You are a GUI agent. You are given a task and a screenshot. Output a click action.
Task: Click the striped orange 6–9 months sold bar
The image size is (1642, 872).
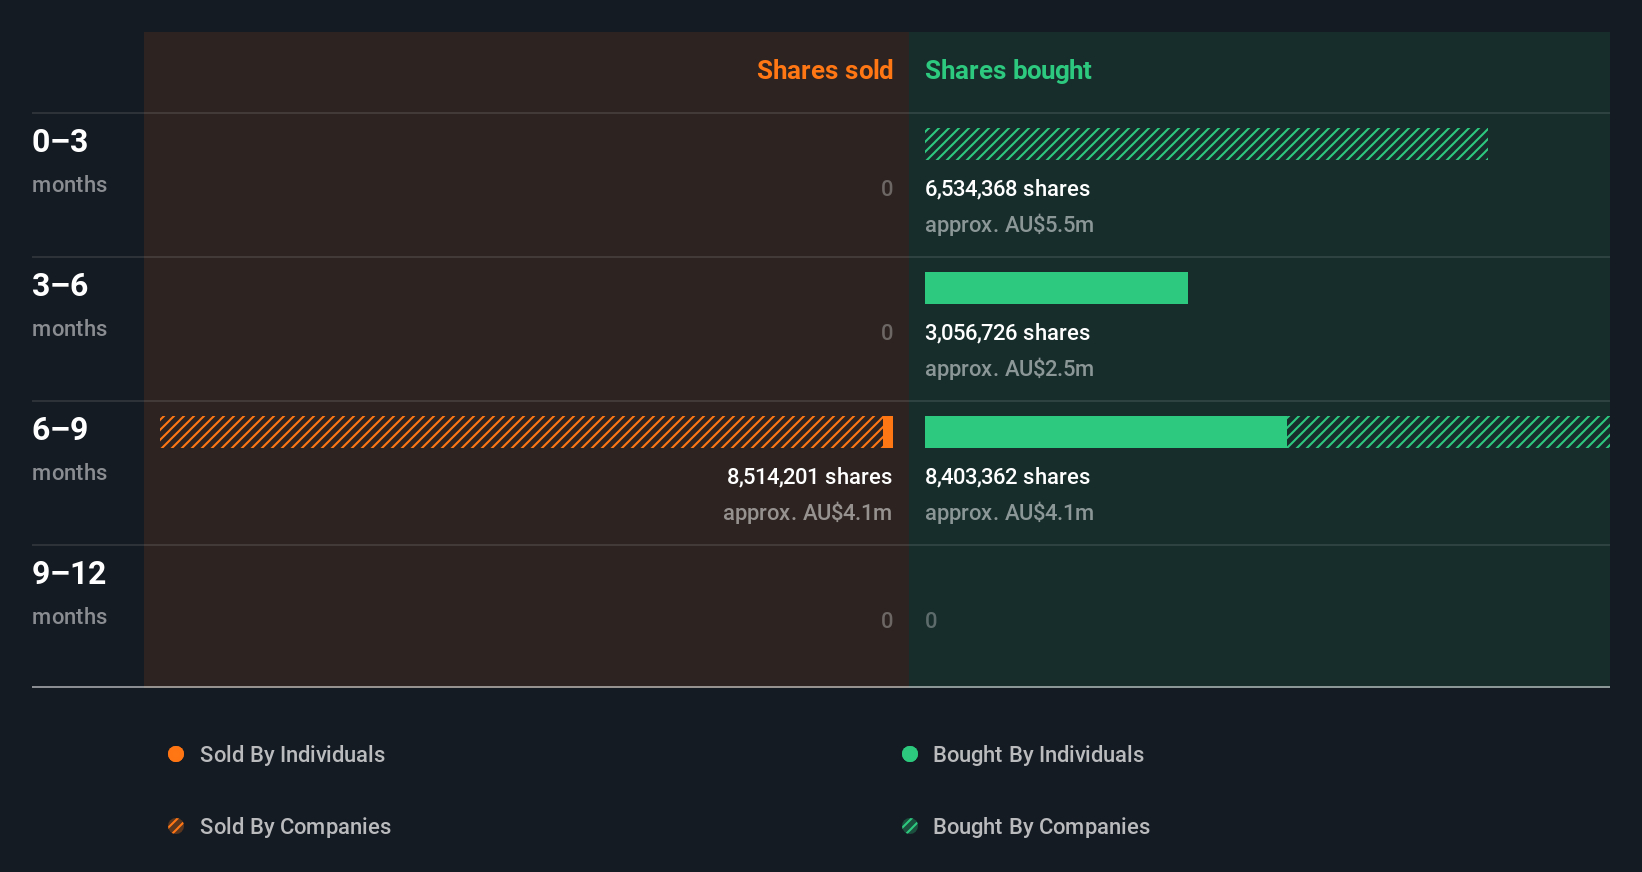coord(520,432)
